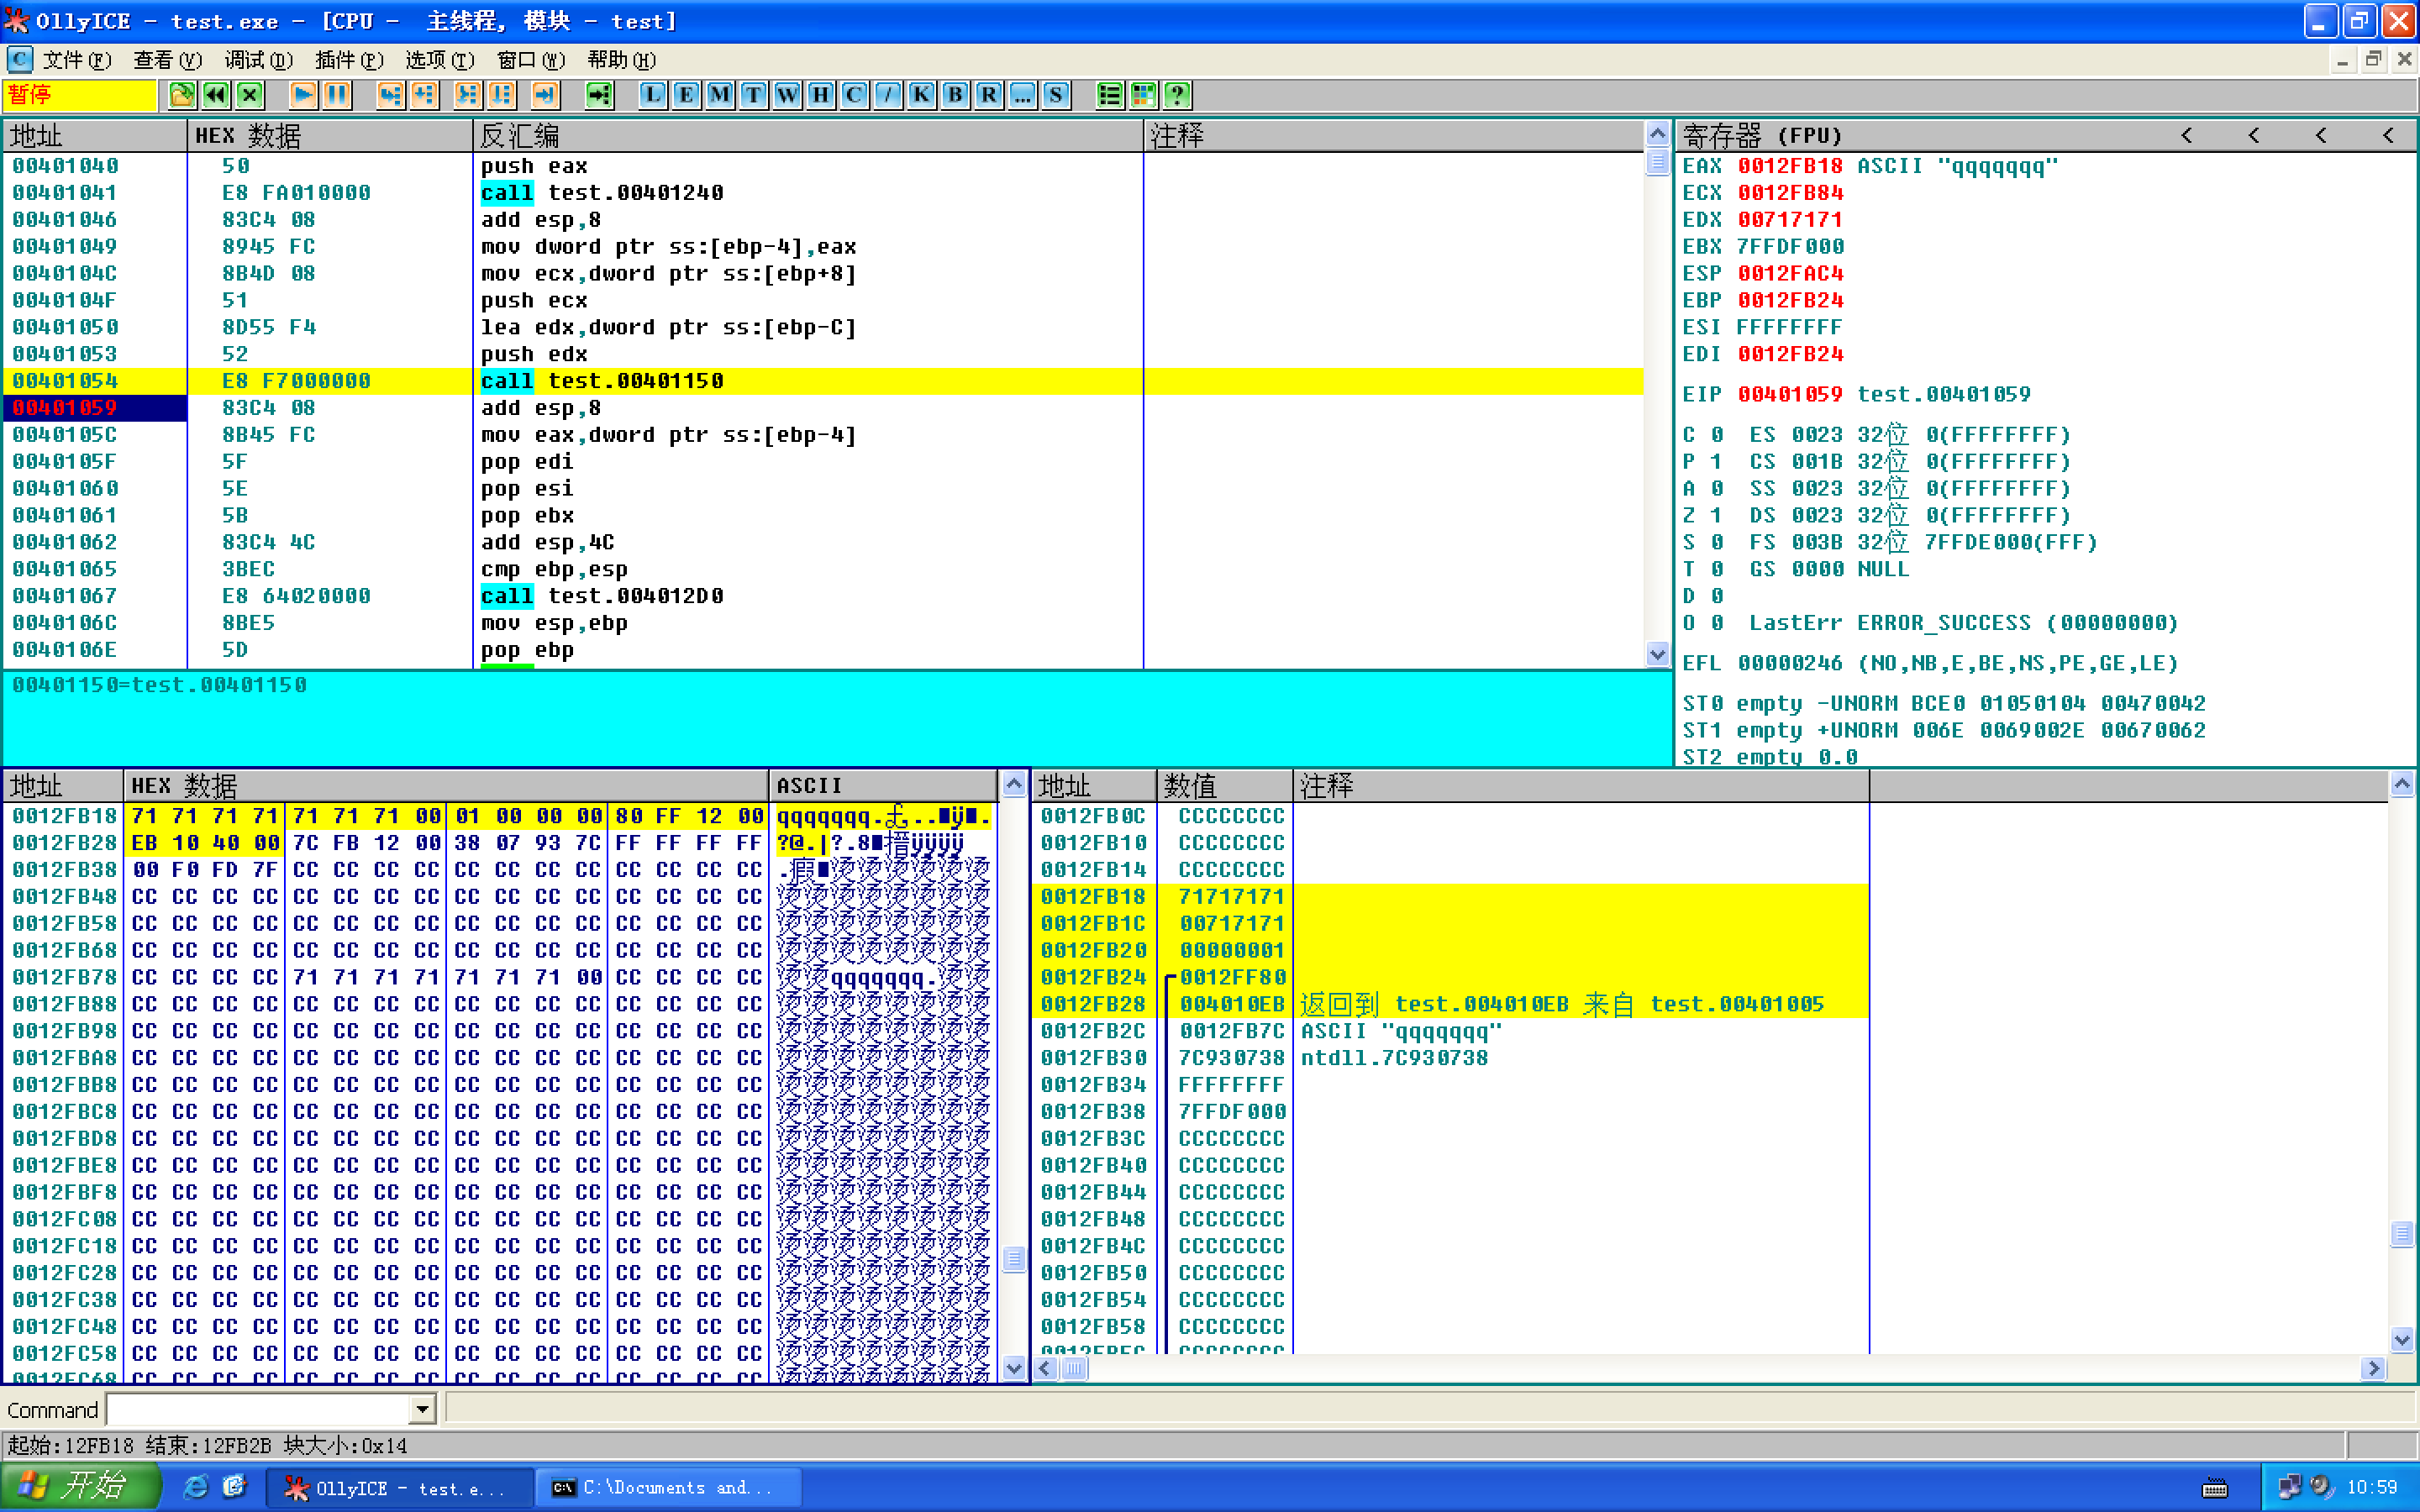Click the 寄存器 (FPU) header to switch view
Image resolution: width=2420 pixels, height=1512 pixels.
click(x=1762, y=135)
